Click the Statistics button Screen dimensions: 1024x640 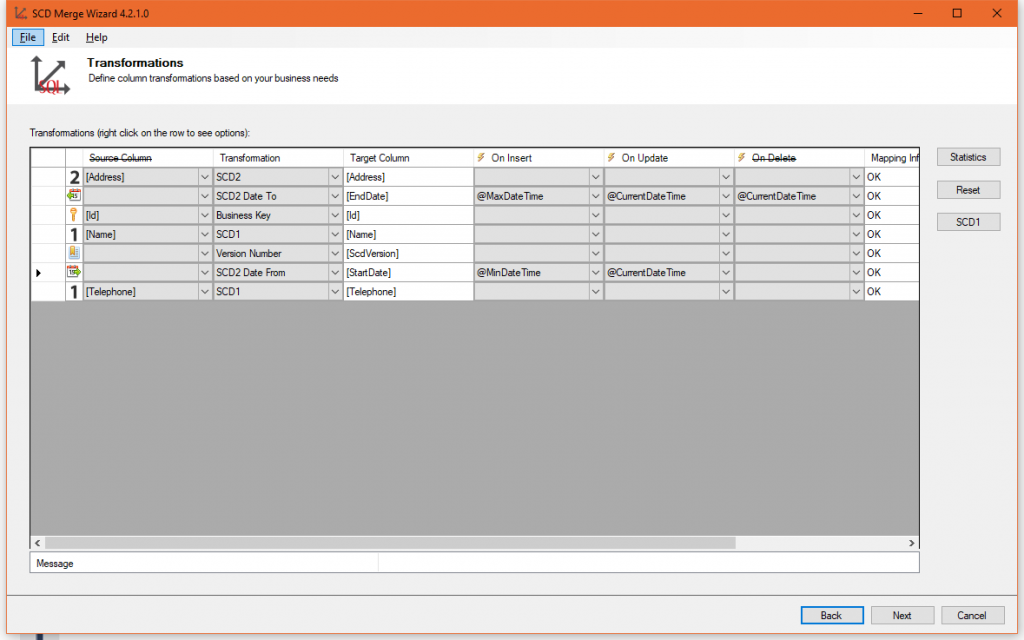point(967,157)
